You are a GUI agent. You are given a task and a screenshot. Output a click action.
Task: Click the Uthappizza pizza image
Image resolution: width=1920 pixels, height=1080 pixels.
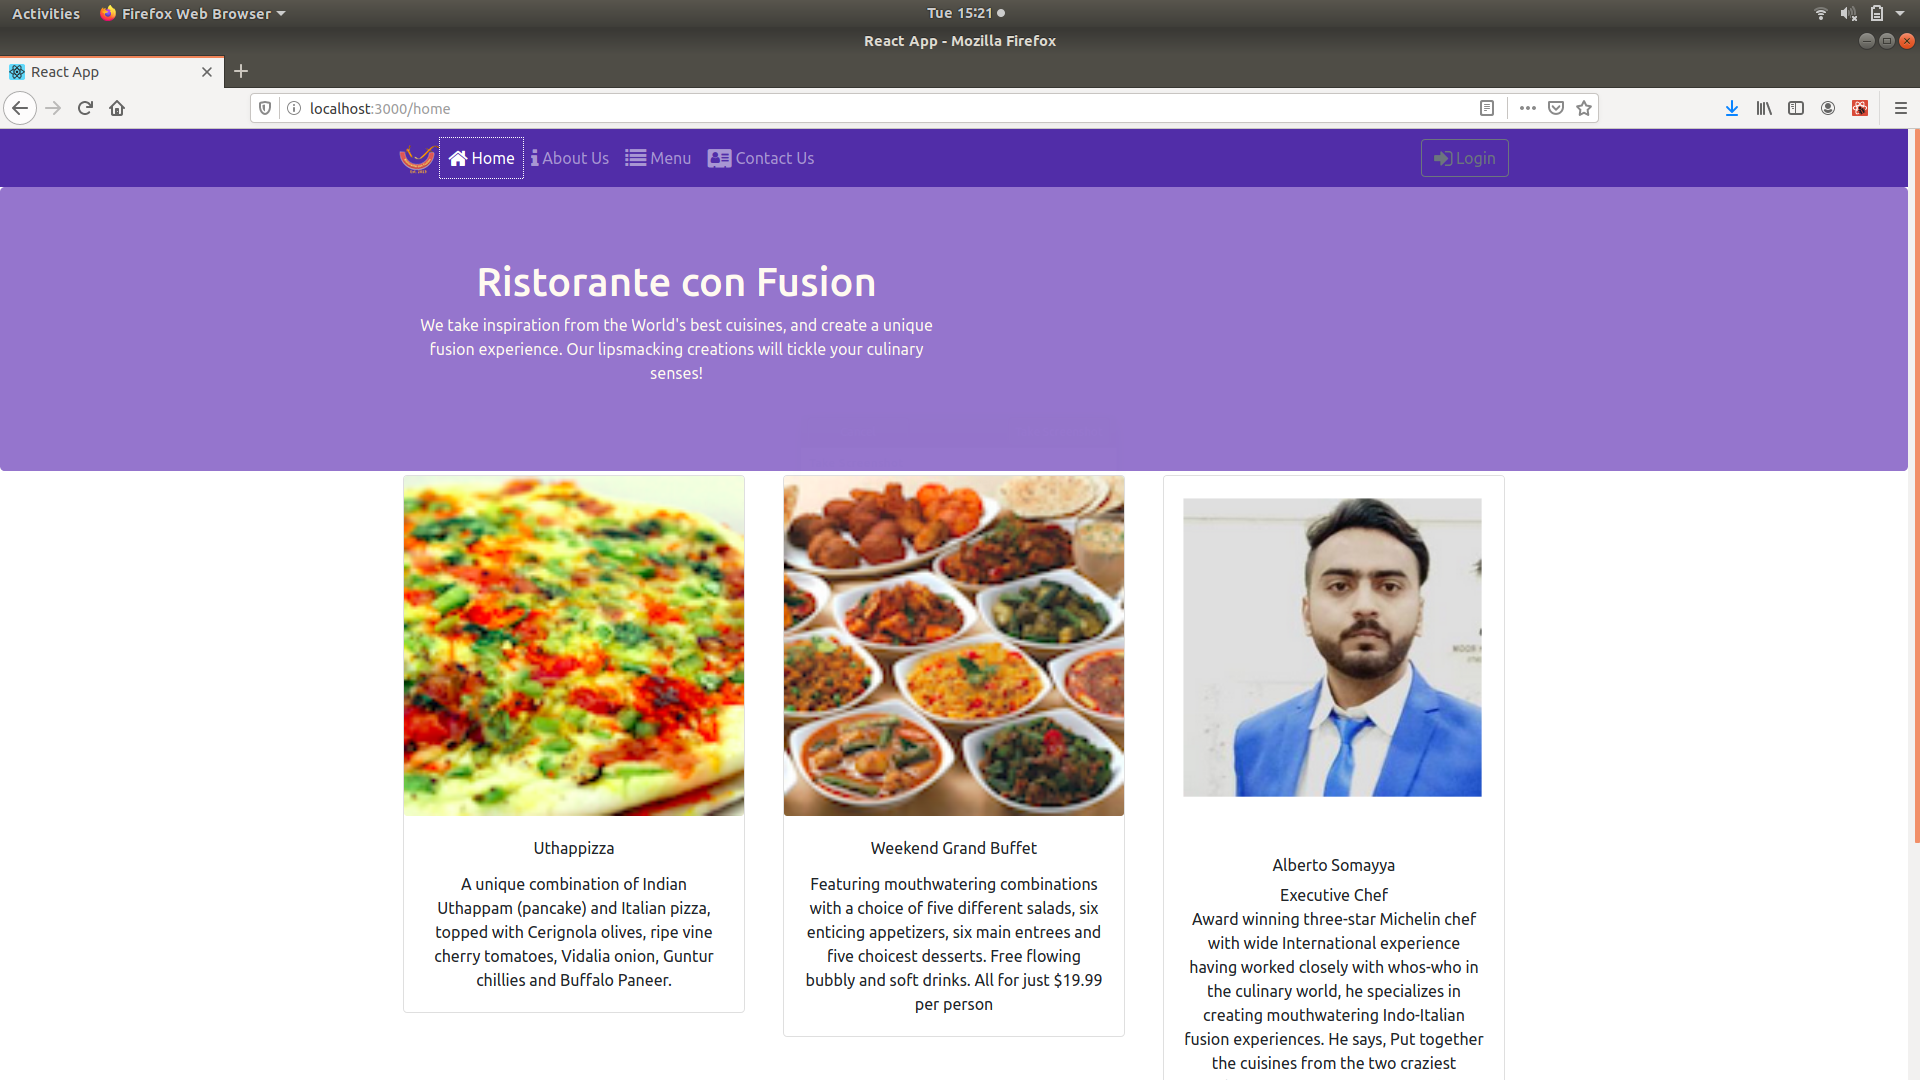pos(573,645)
